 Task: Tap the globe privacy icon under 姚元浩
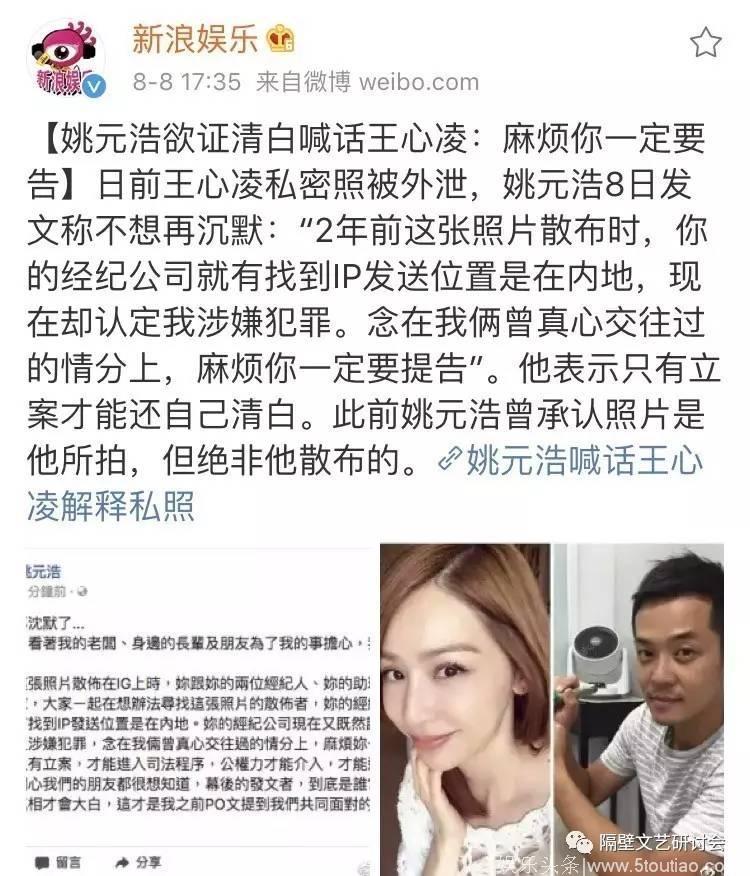click(x=83, y=591)
